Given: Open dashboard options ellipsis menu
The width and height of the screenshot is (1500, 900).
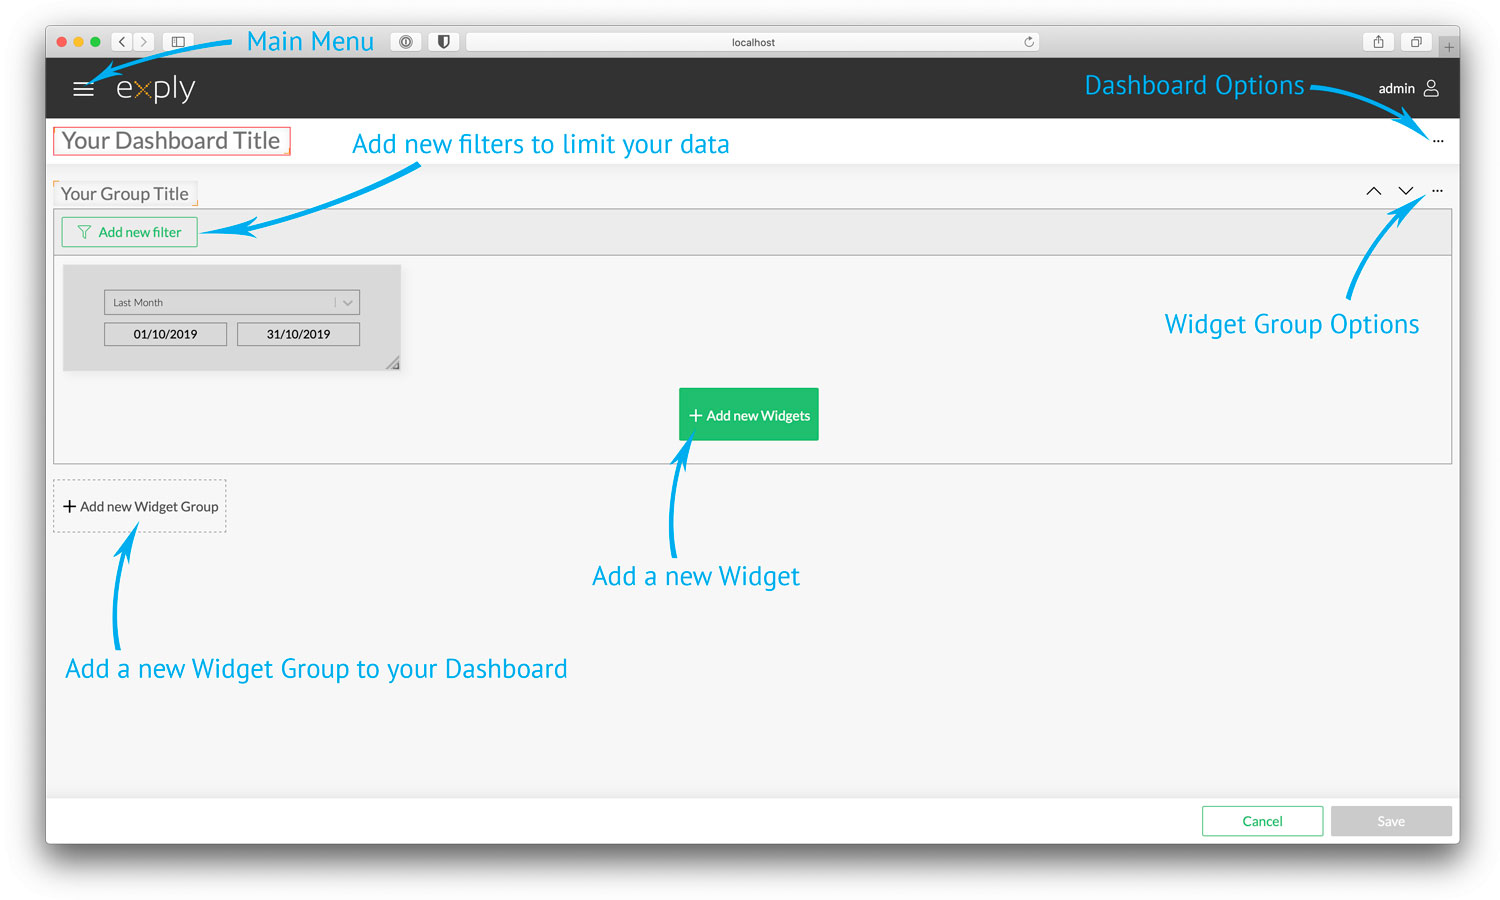Looking at the screenshot, I should click(1438, 141).
